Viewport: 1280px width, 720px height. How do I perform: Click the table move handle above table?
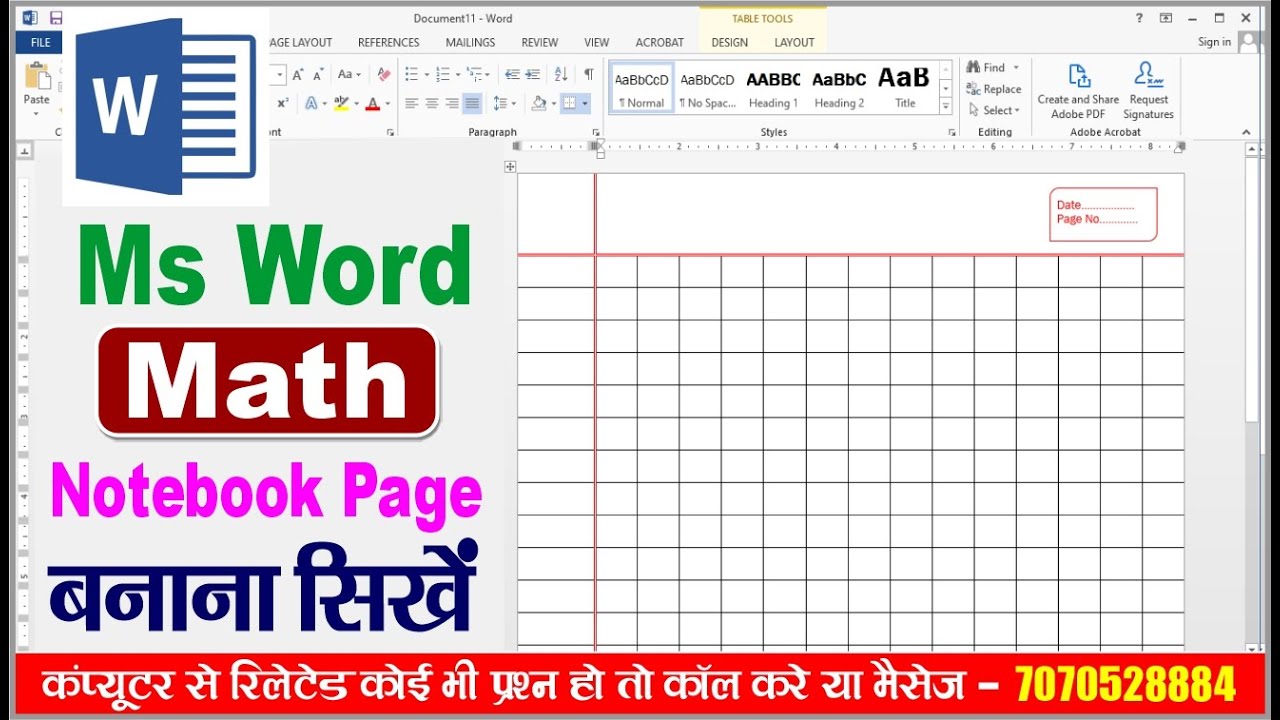tap(510, 167)
